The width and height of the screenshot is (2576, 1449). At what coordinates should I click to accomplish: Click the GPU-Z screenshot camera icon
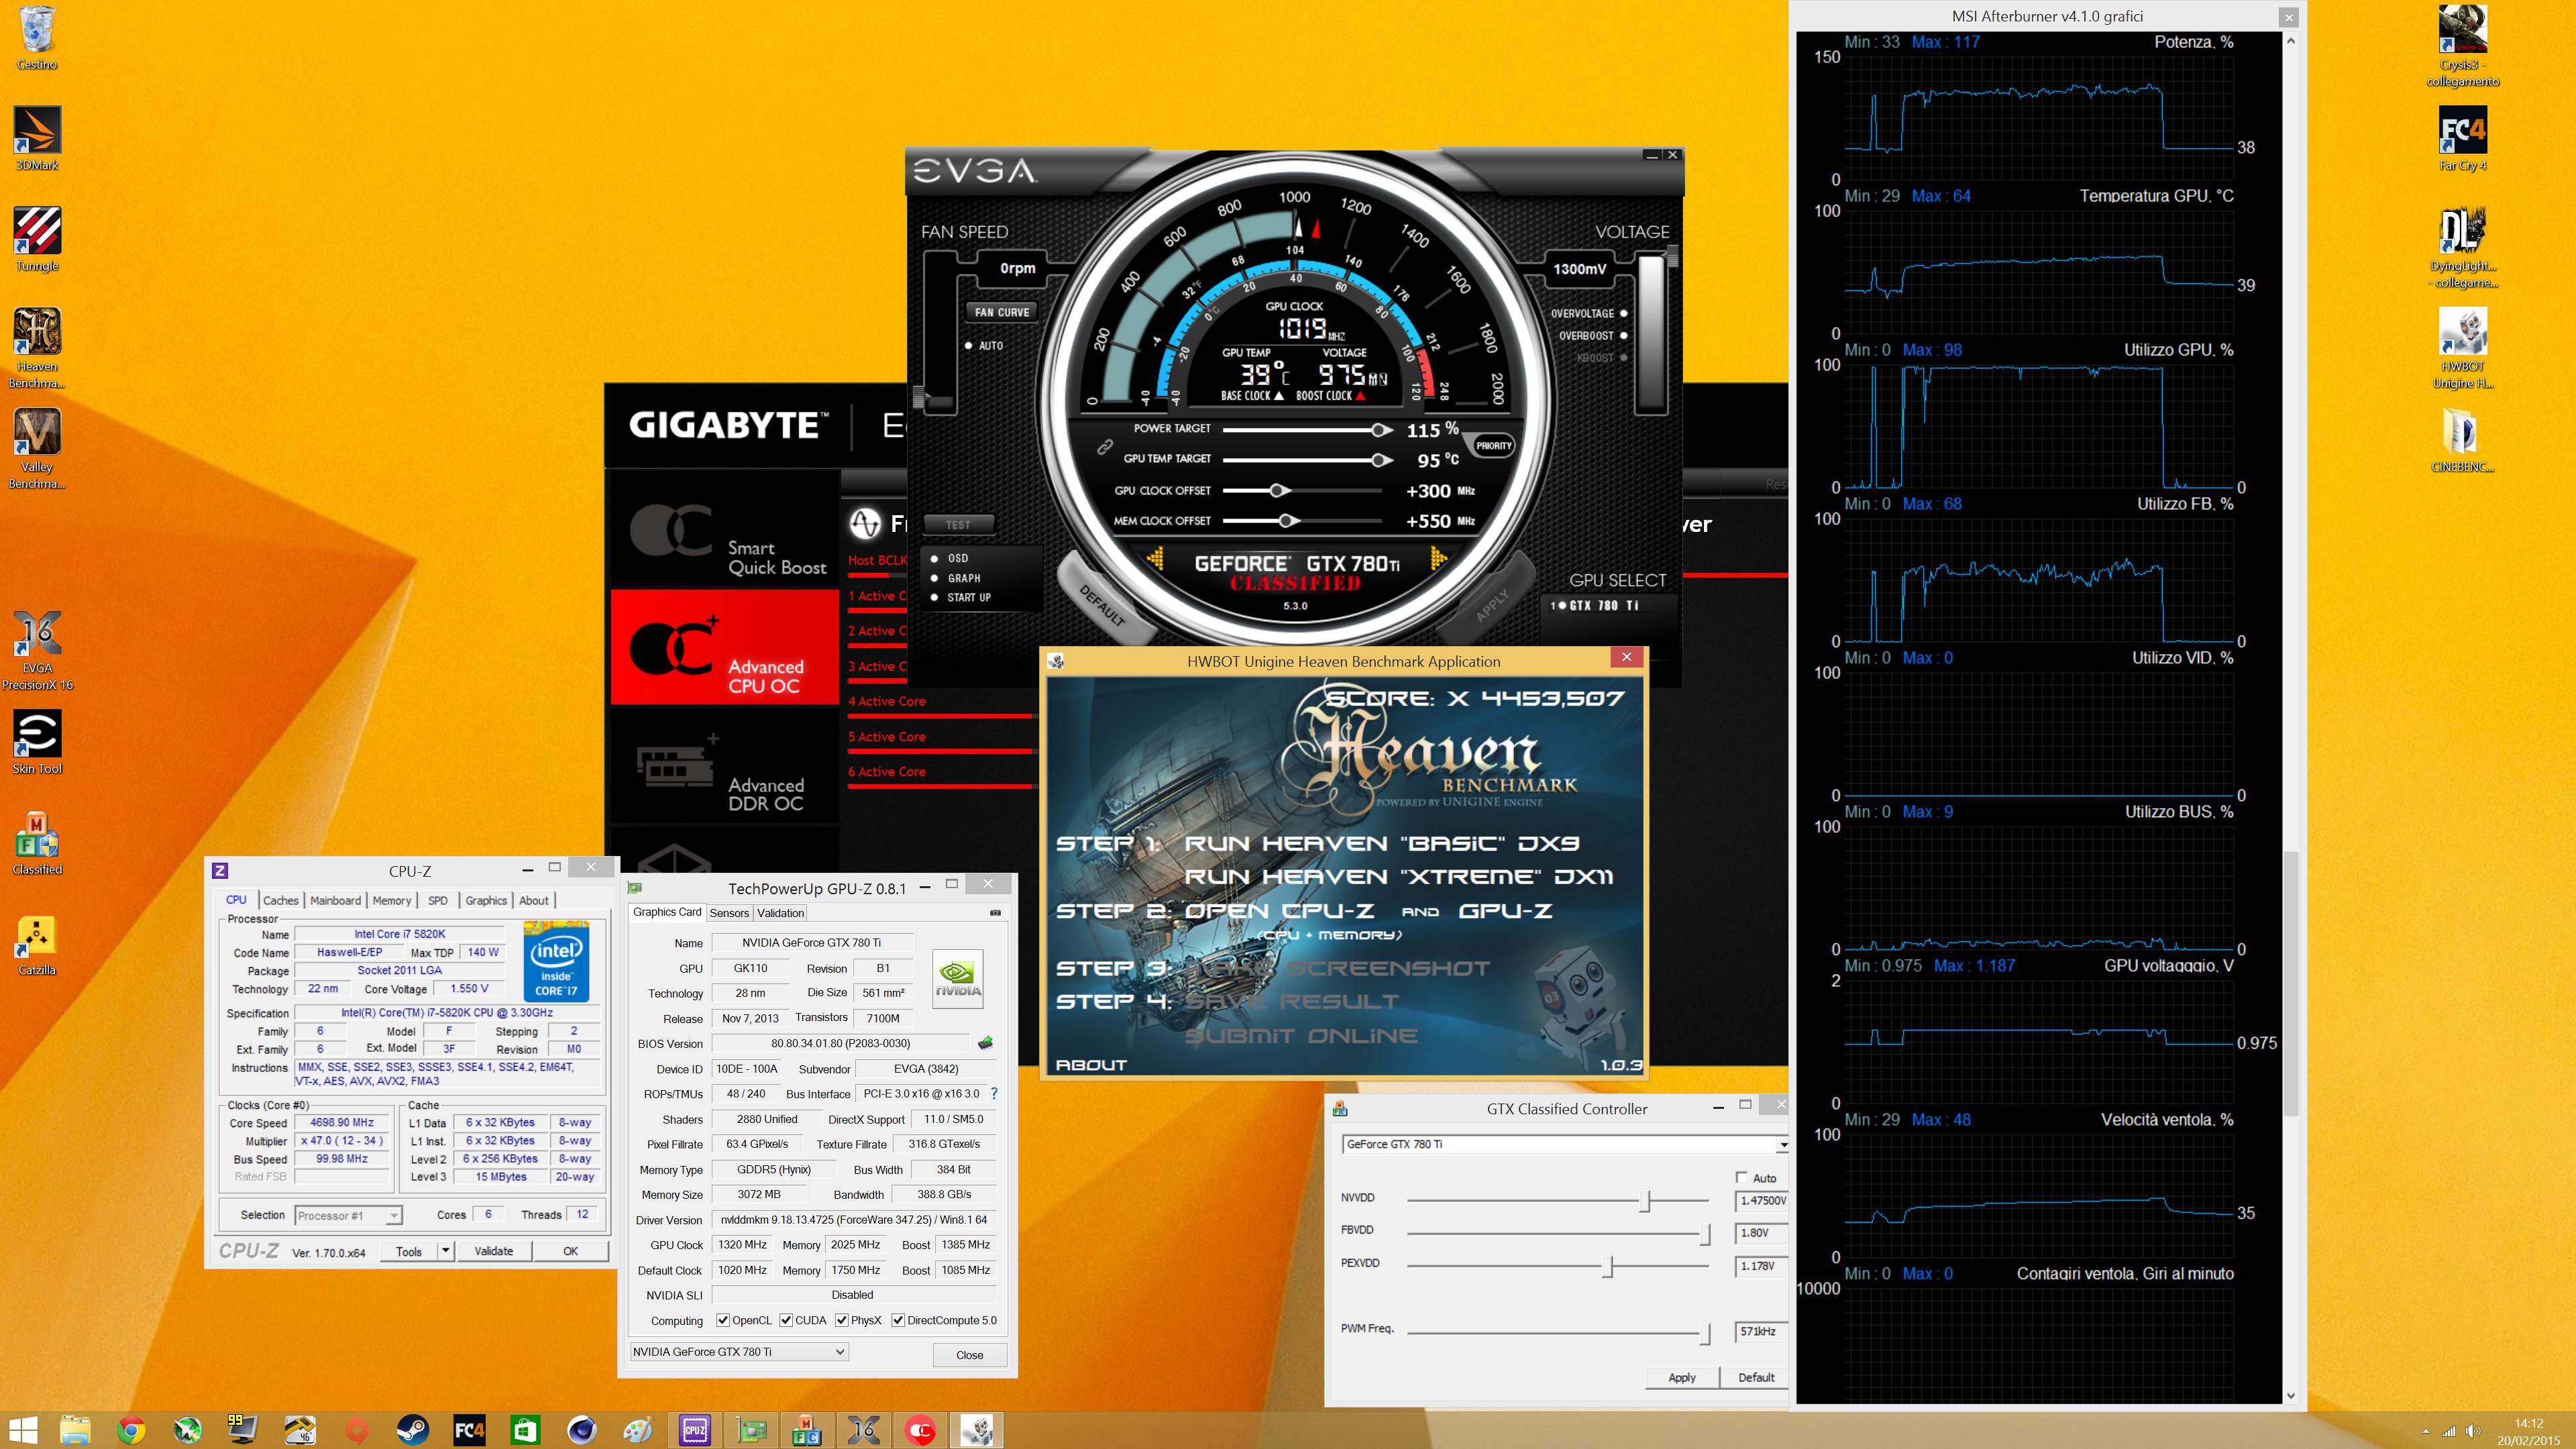tap(995, 912)
